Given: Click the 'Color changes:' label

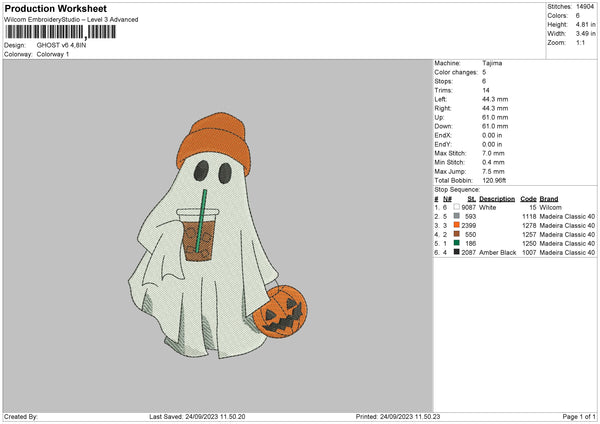Looking at the screenshot, I should [456, 72].
